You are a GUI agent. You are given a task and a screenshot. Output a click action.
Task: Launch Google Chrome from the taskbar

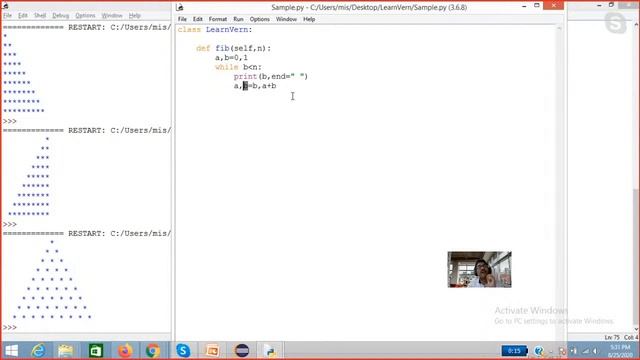click(x=153, y=351)
